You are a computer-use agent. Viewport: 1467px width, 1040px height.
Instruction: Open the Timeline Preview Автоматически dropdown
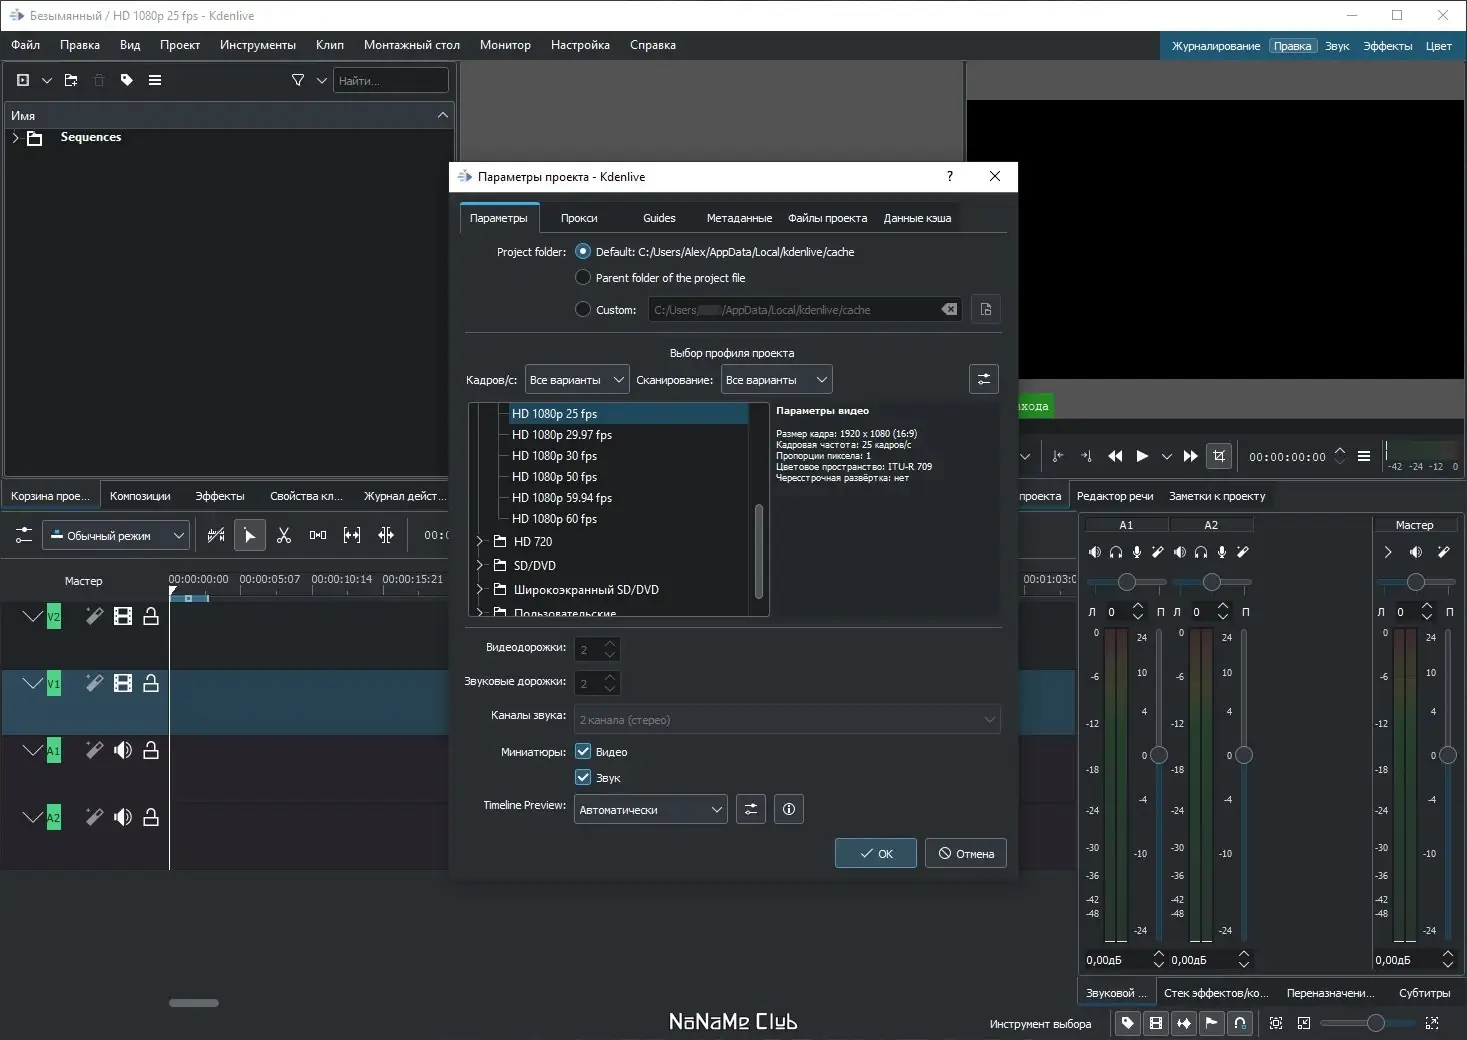[x=651, y=810]
